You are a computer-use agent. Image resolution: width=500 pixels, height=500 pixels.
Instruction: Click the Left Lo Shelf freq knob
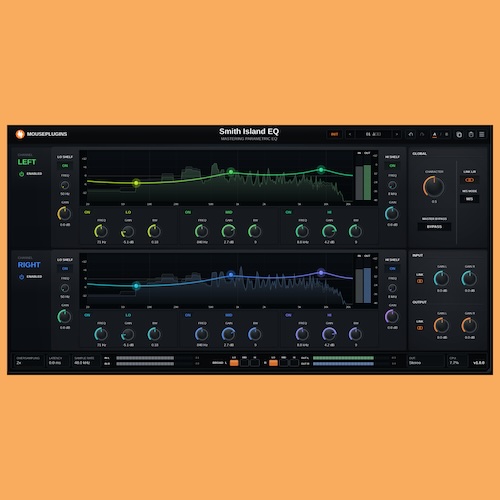tap(65, 185)
